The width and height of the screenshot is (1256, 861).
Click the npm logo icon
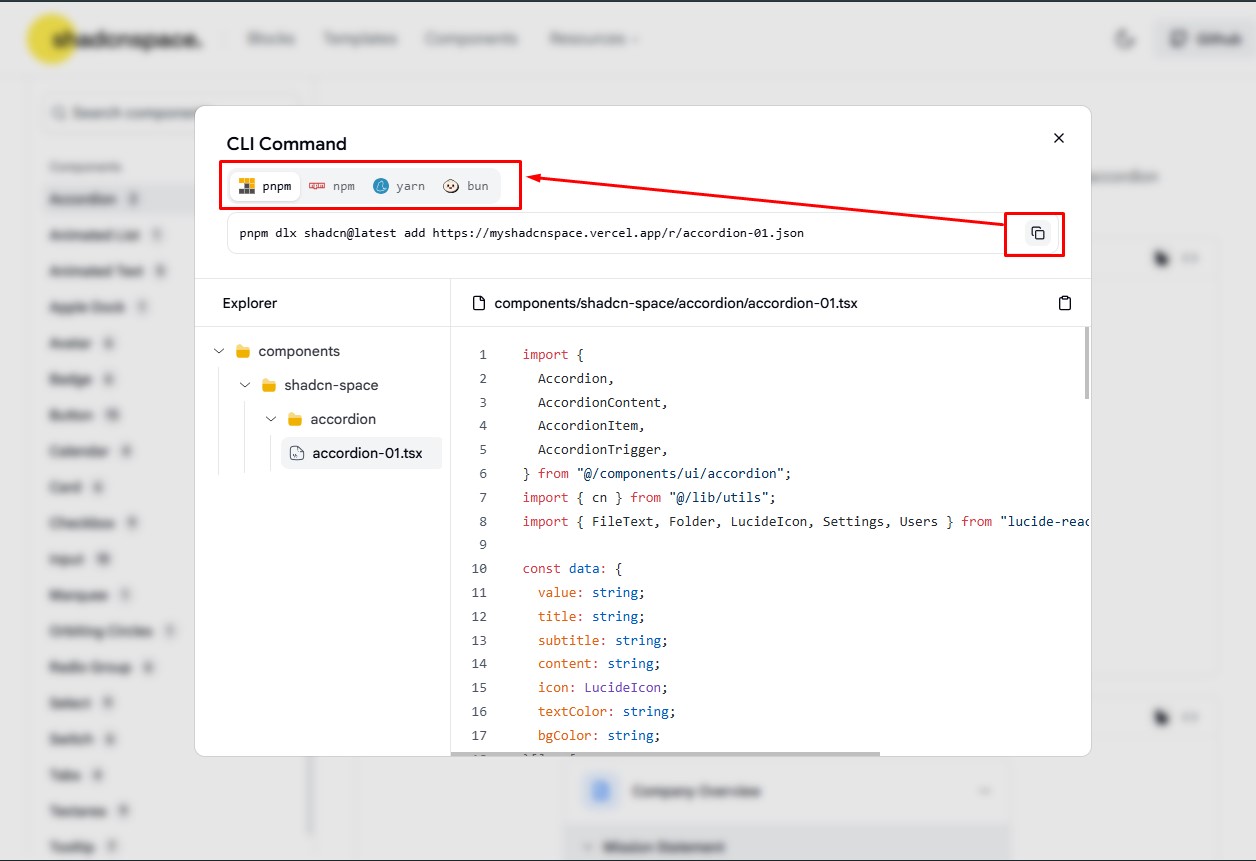click(317, 186)
